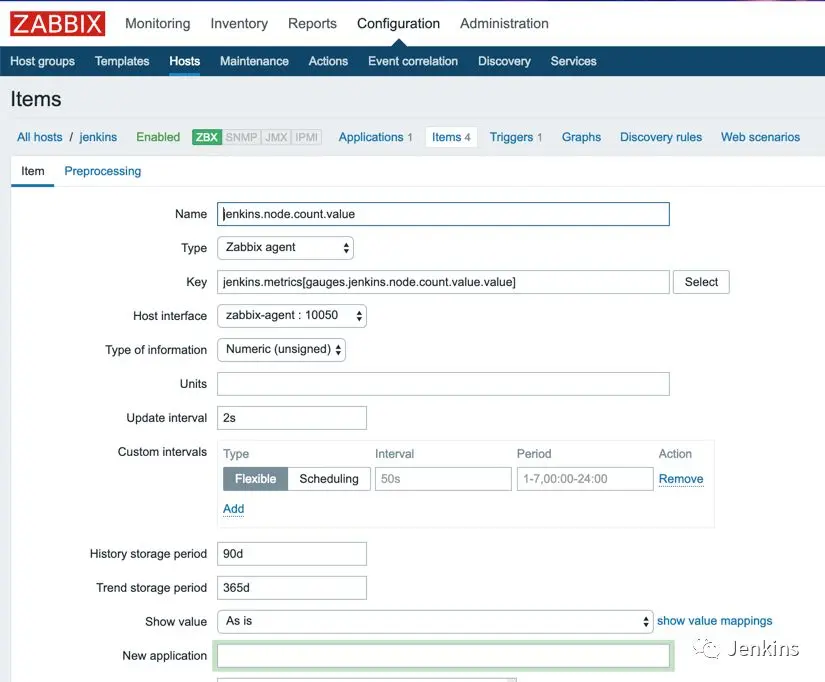825x682 pixels.
Task: Click the ZBX availability badge
Action: (207, 137)
